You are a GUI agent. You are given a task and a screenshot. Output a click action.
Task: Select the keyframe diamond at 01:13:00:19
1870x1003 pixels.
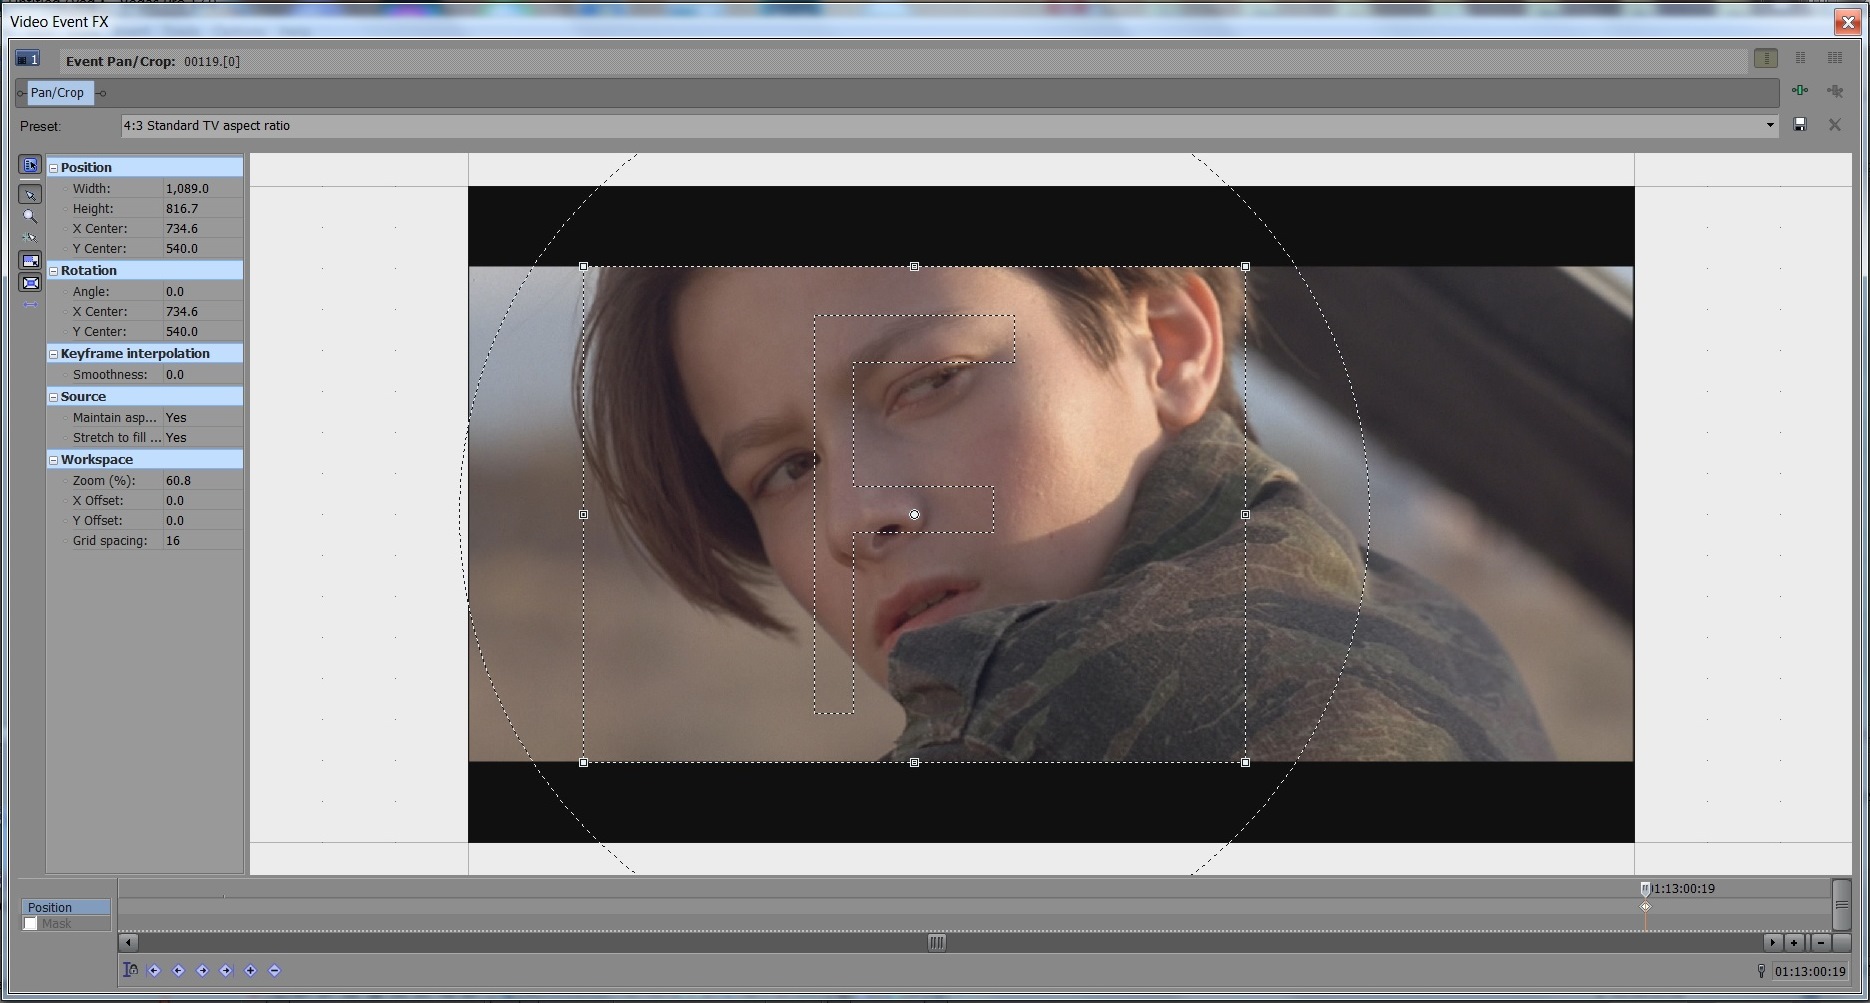click(x=1645, y=907)
